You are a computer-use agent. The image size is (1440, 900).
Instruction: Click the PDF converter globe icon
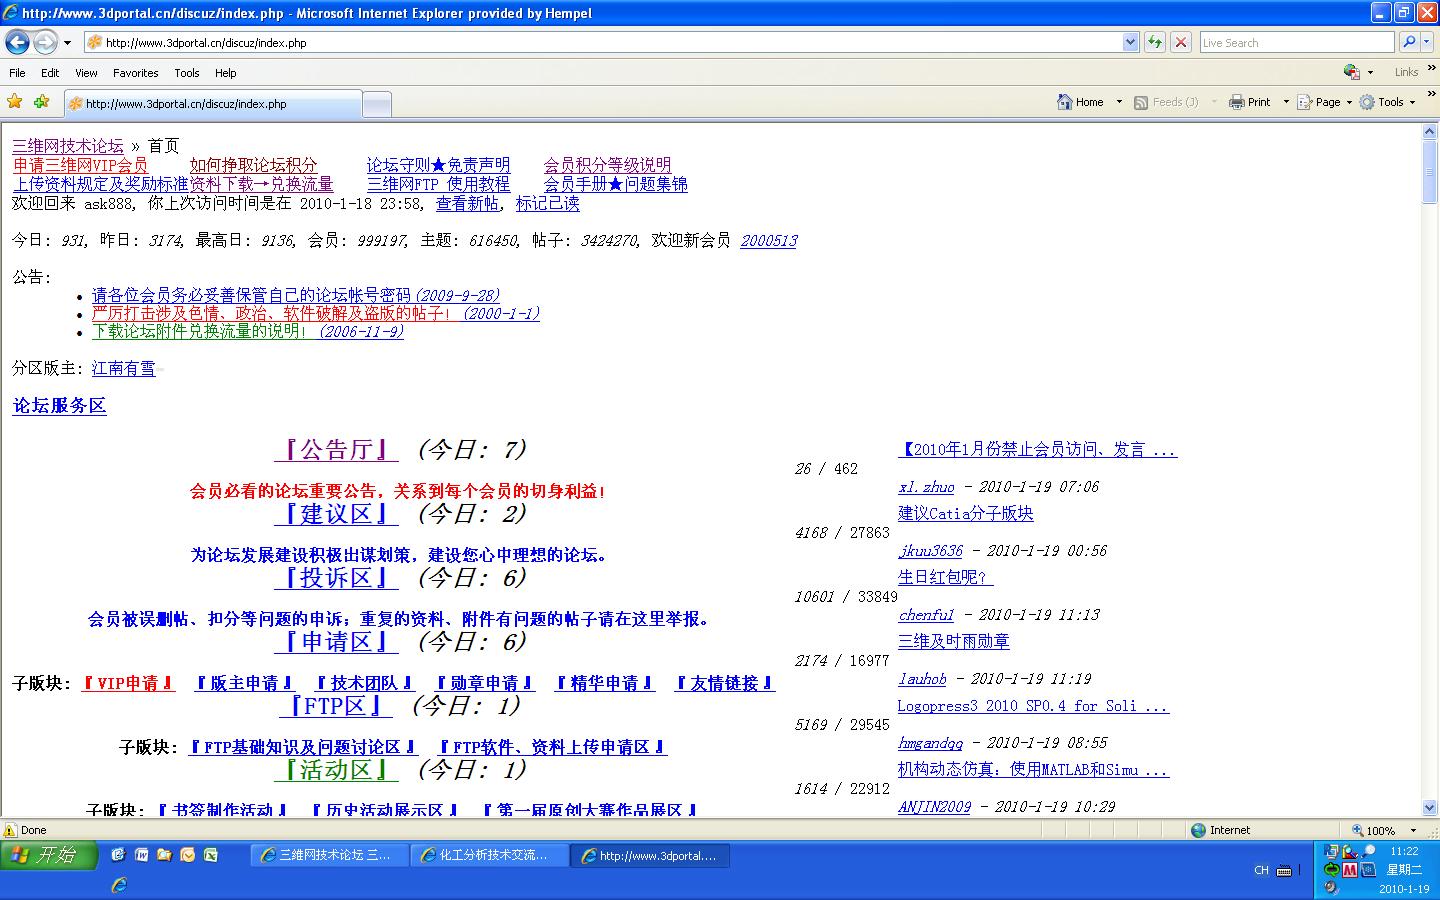pos(1352,72)
